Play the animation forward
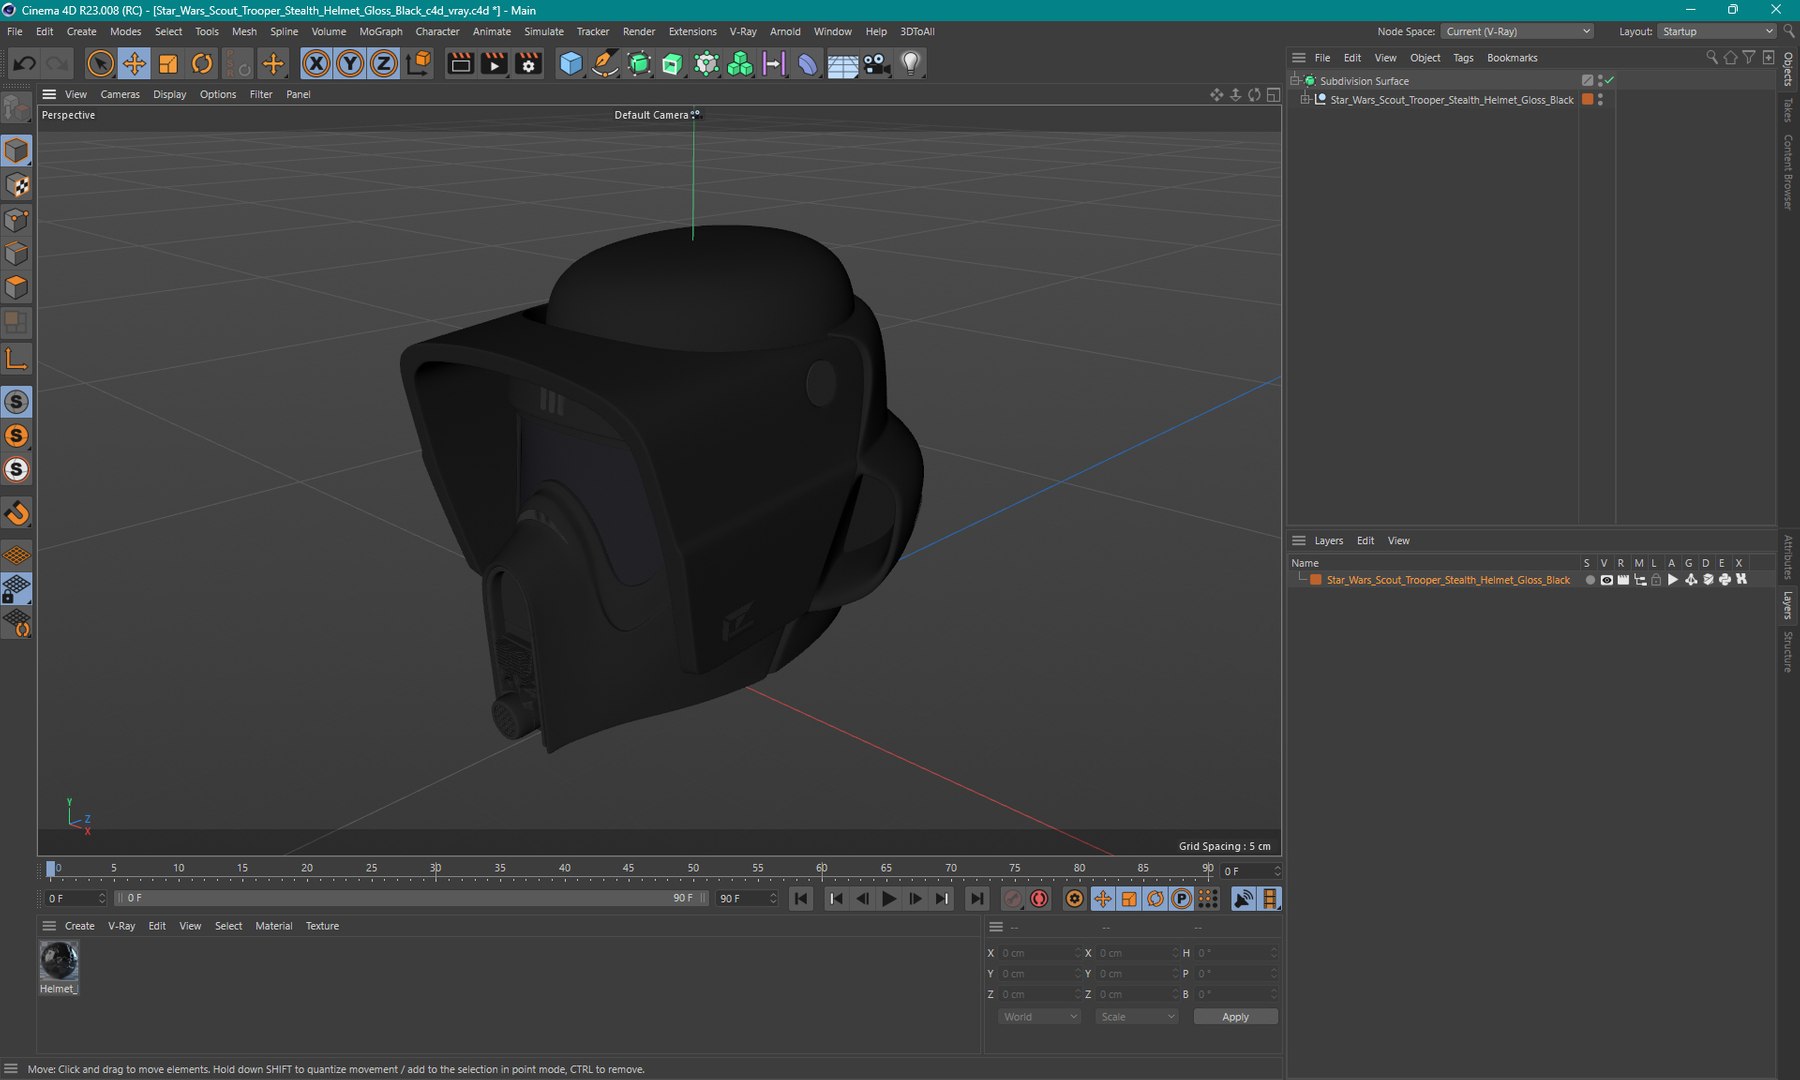Viewport: 1800px width, 1080px height. tap(889, 899)
